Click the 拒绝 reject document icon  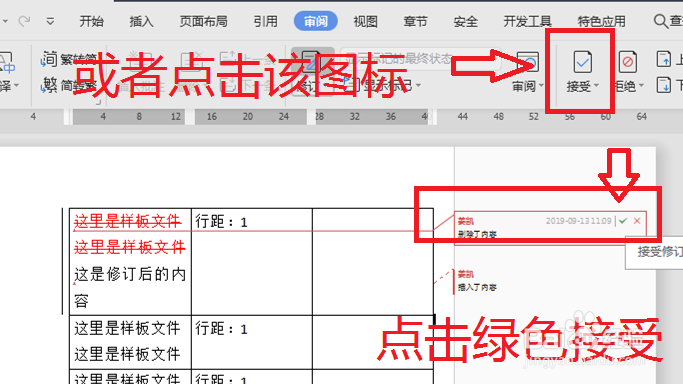[628, 62]
